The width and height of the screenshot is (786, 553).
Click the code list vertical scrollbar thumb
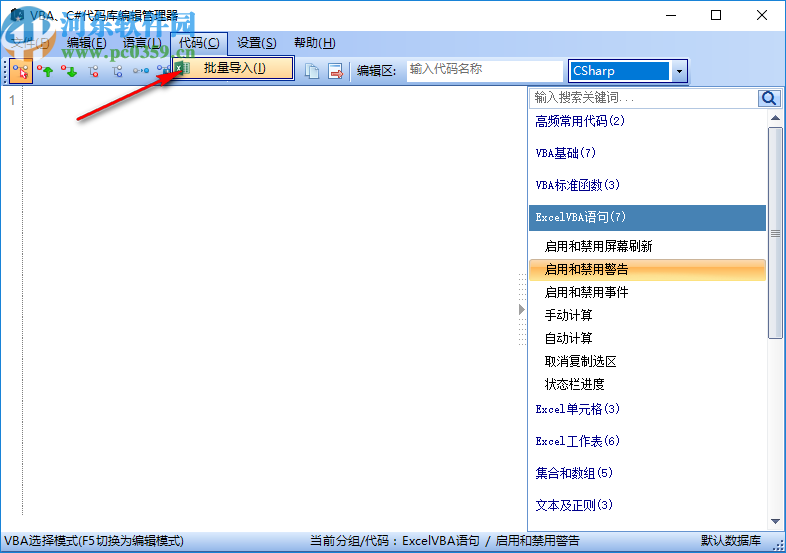click(775, 233)
